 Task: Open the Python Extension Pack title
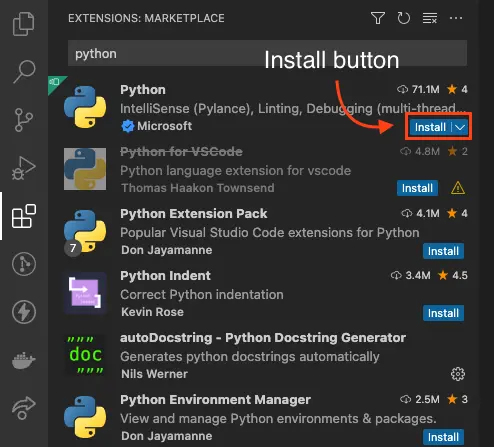tap(194, 214)
